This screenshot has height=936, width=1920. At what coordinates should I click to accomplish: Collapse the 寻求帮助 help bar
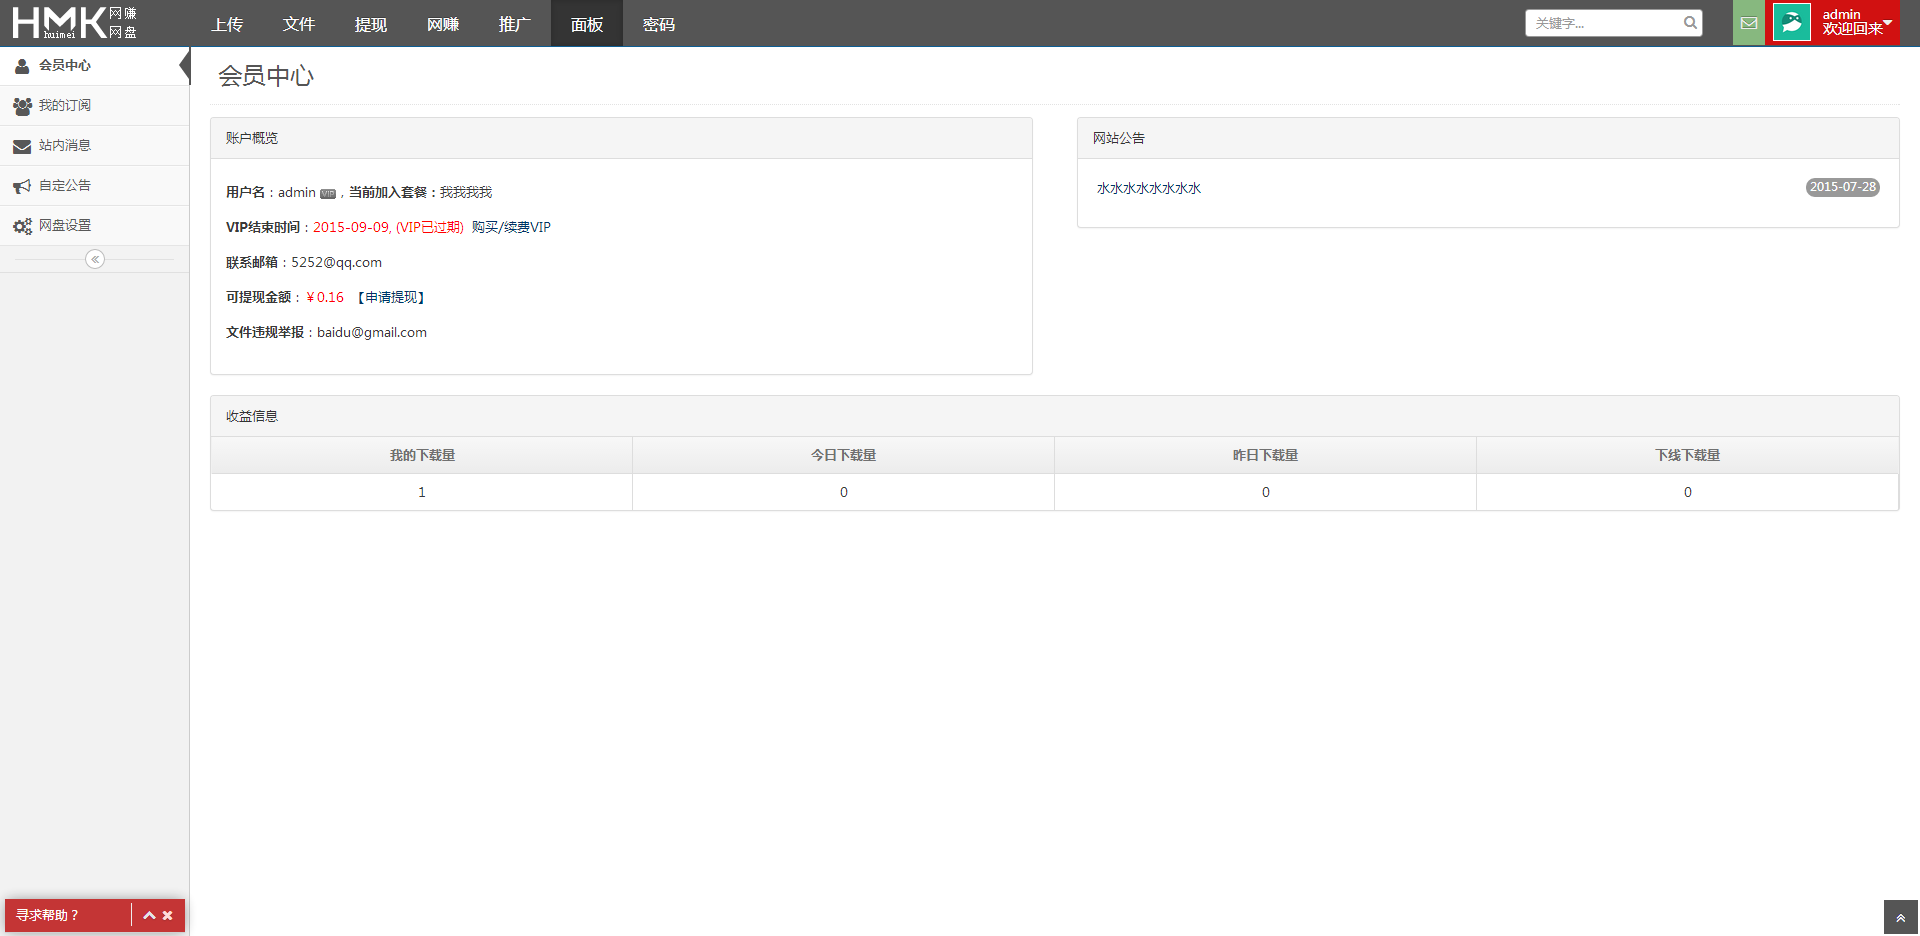148,915
